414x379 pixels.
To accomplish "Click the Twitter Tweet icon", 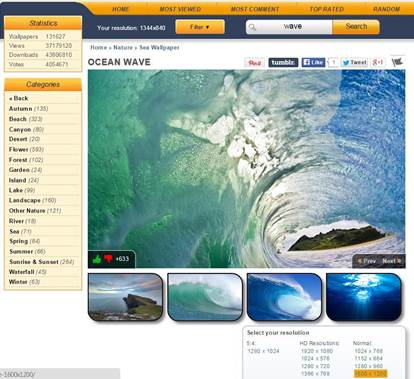I will (x=354, y=62).
